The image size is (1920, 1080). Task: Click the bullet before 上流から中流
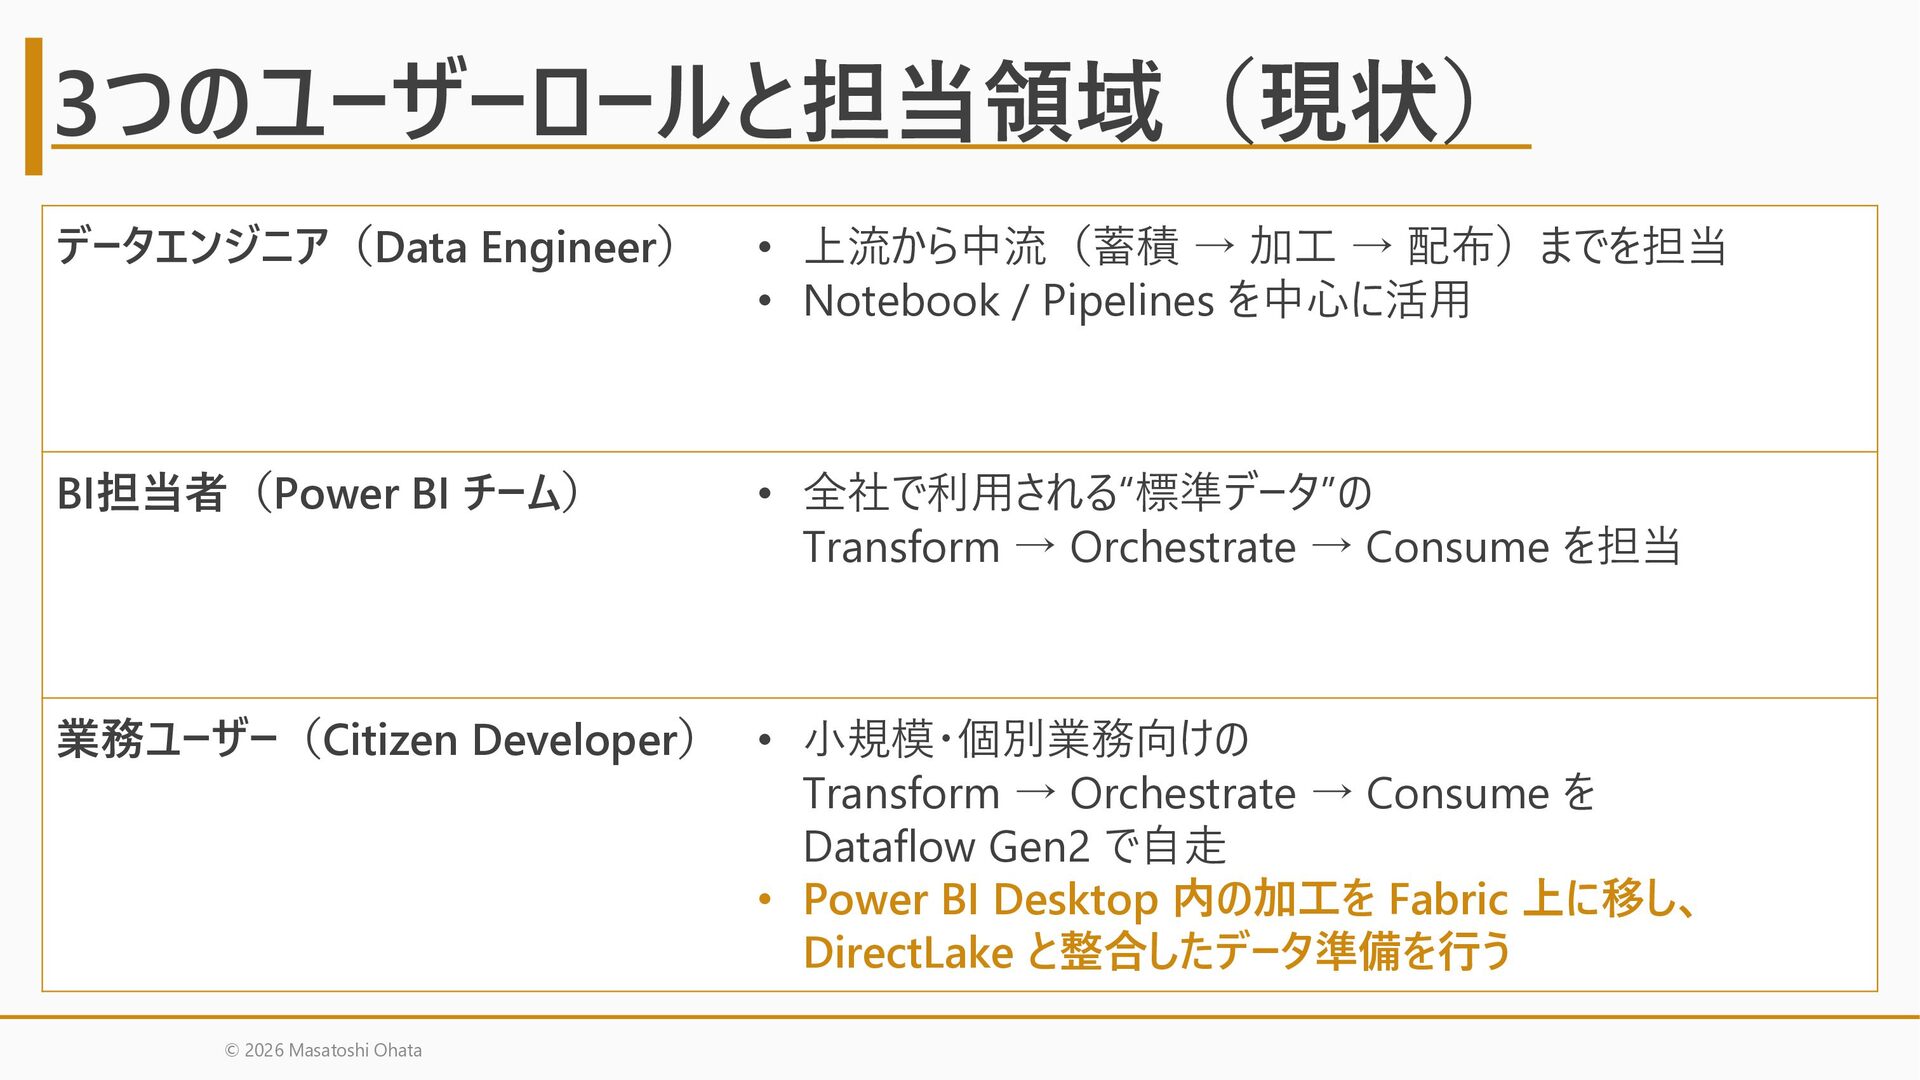coord(765,247)
